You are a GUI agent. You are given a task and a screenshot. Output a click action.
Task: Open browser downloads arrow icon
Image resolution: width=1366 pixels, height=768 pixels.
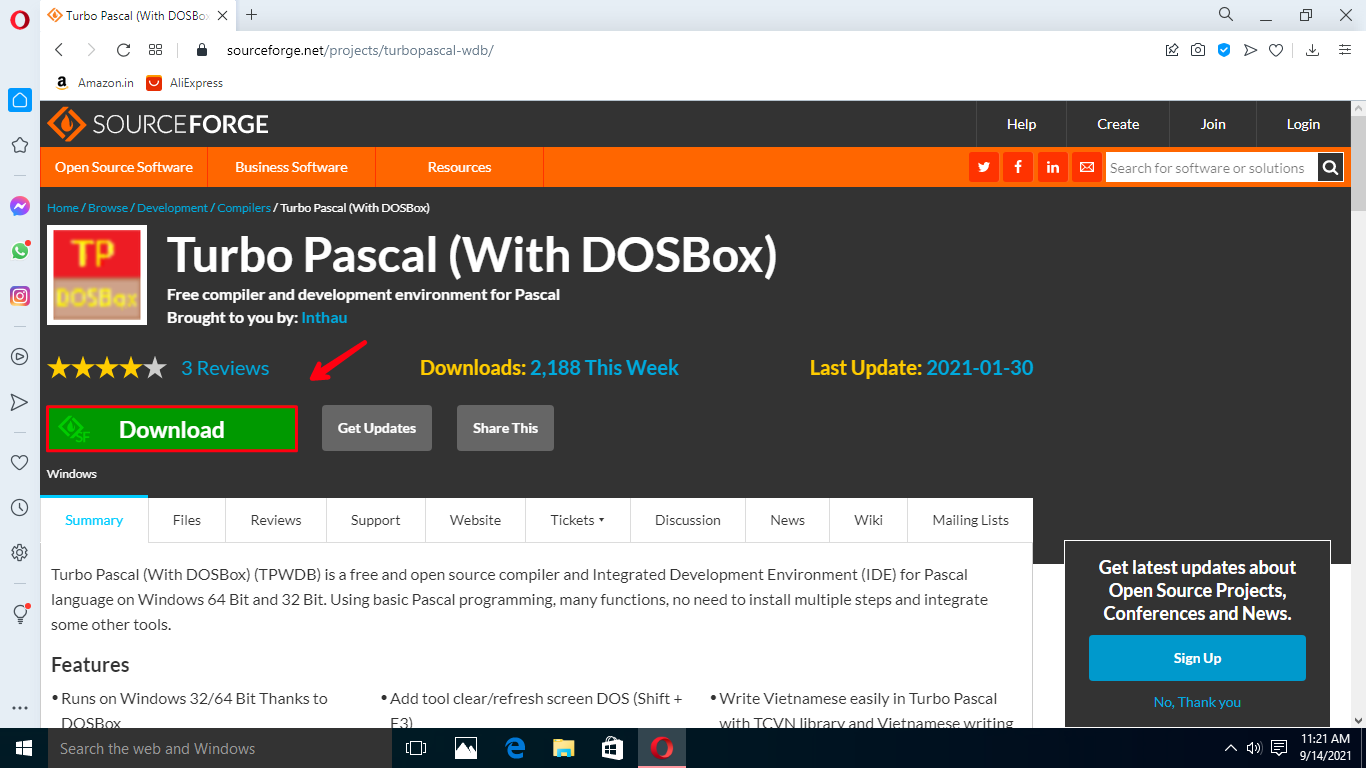(x=1313, y=50)
